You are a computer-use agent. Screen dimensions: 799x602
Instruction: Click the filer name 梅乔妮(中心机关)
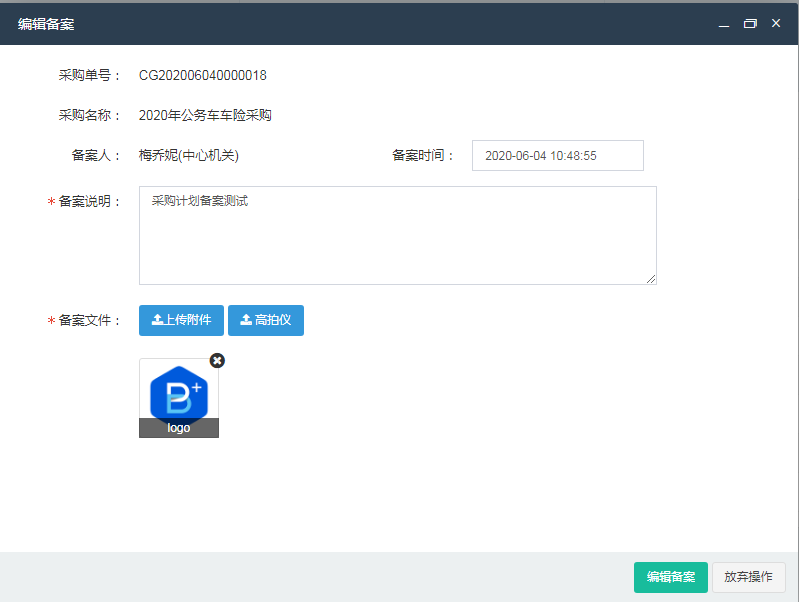click(x=189, y=155)
